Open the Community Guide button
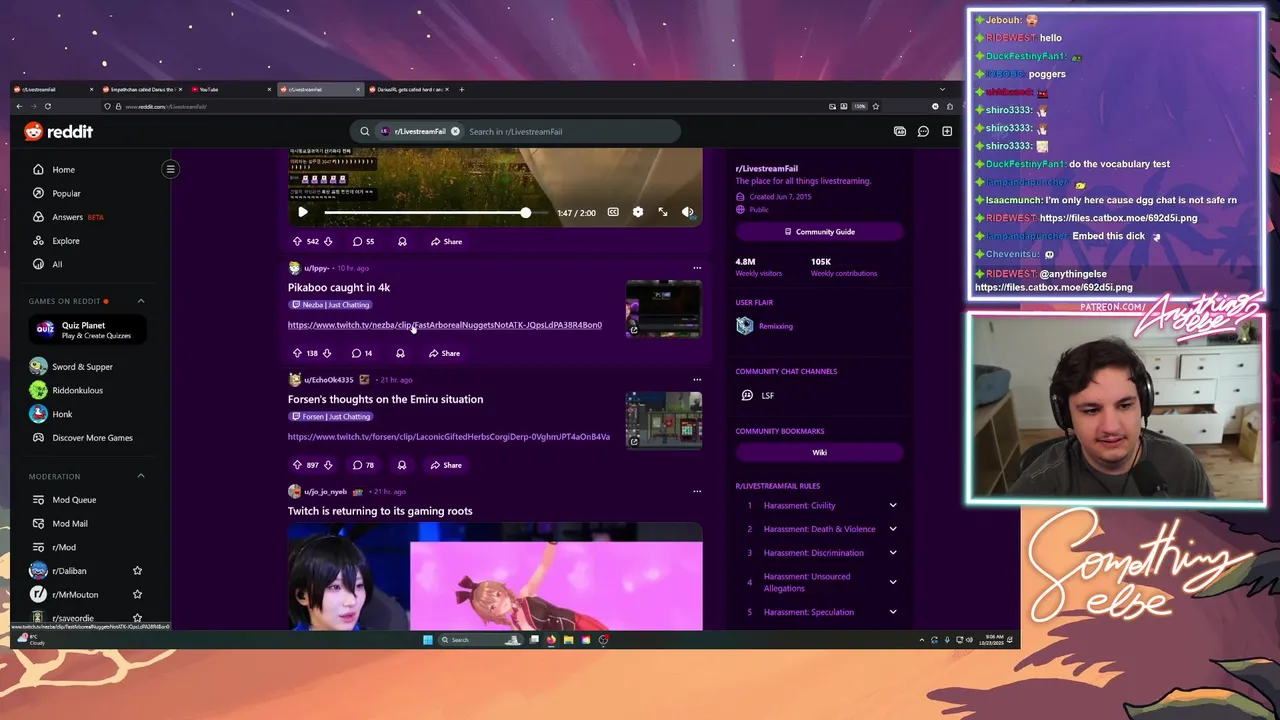The width and height of the screenshot is (1280, 720). (819, 232)
